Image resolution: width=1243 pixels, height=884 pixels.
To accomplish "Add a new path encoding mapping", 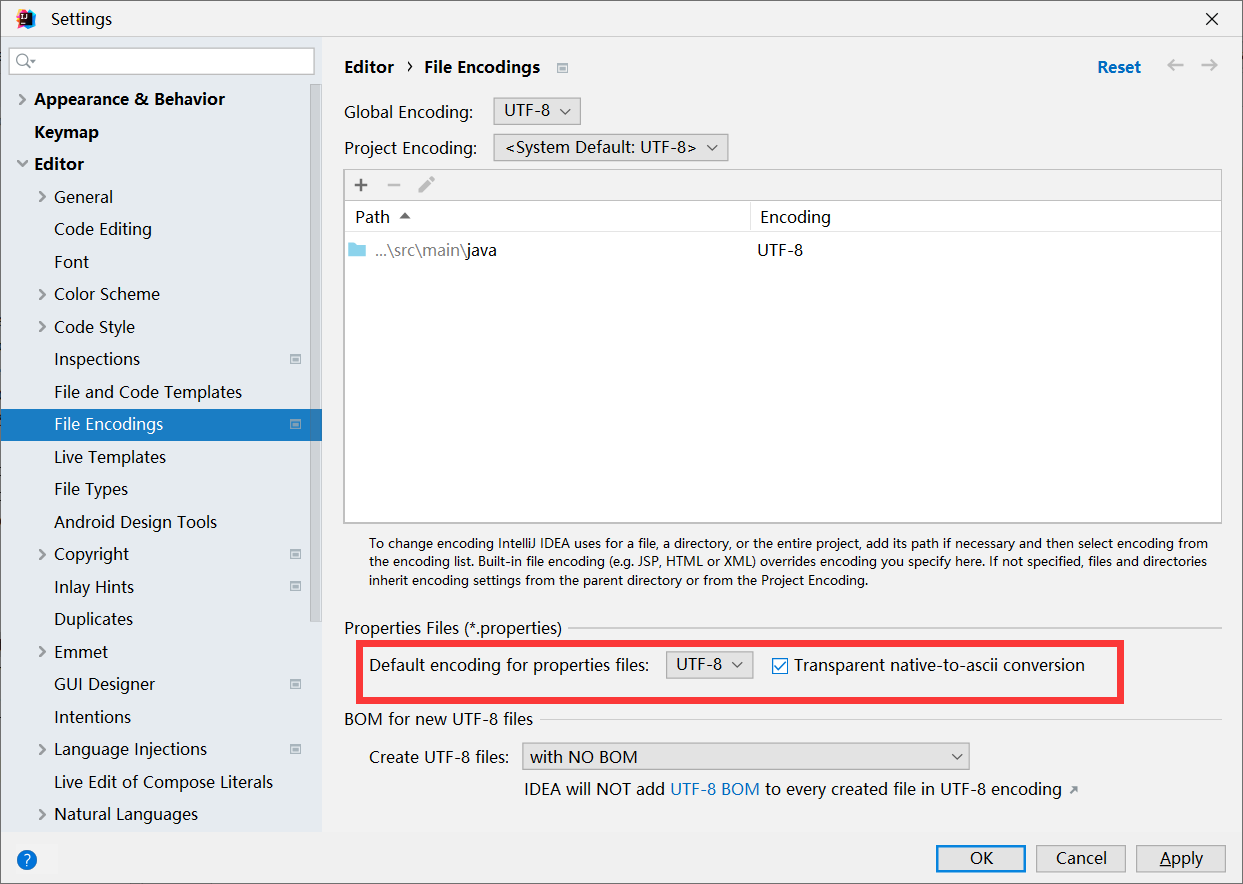I will (x=360, y=184).
